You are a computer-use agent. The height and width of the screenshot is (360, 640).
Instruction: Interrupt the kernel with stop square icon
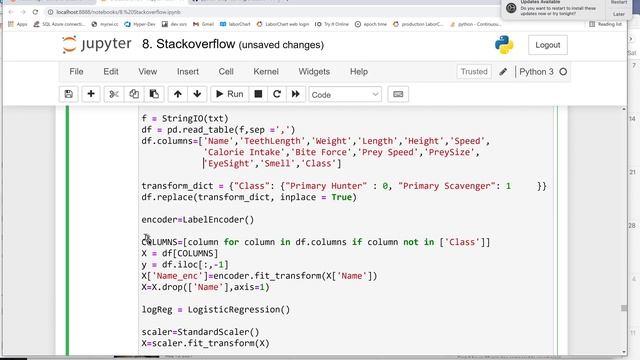[x=258, y=94]
